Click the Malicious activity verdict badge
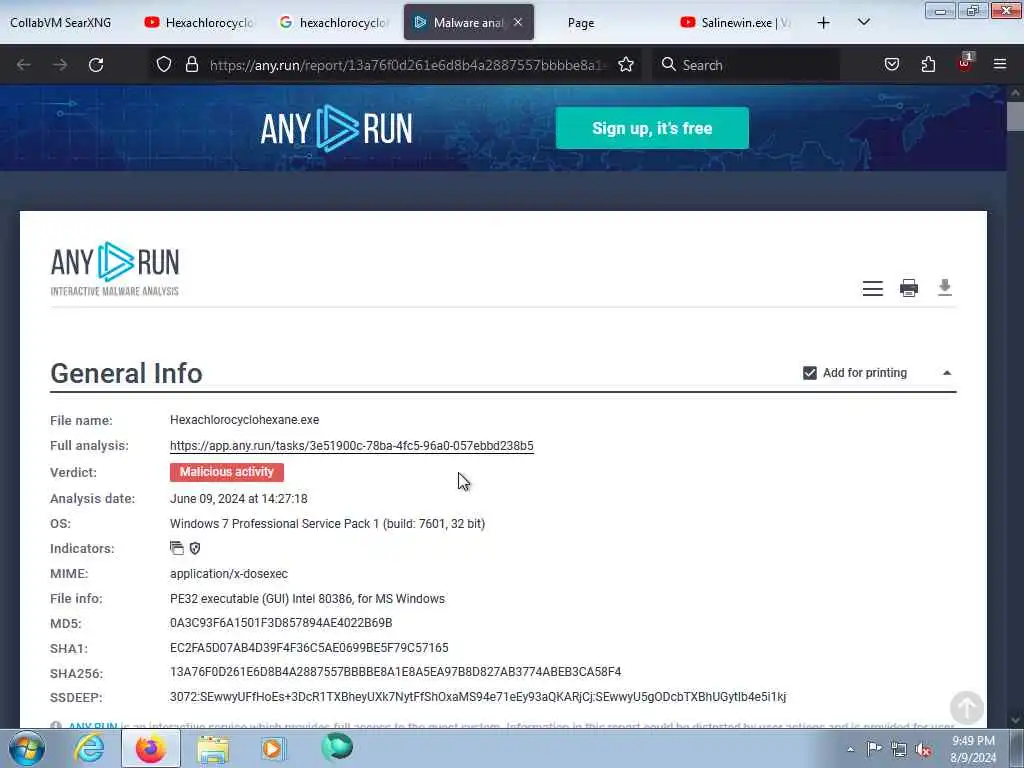Image resolution: width=1024 pixels, height=768 pixels. click(x=227, y=472)
